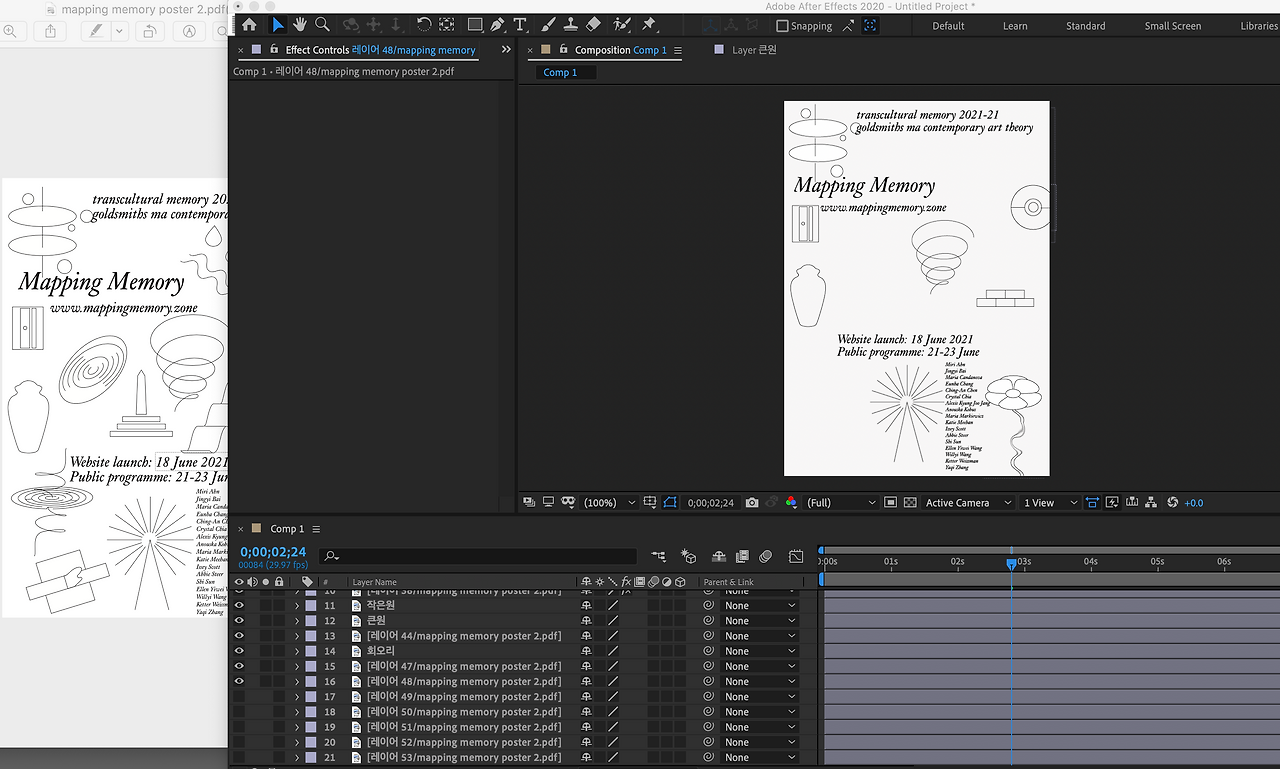Image resolution: width=1280 pixels, height=769 pixels.
Task: Select the Zoom magnifier tool
Action: [322, 24]
